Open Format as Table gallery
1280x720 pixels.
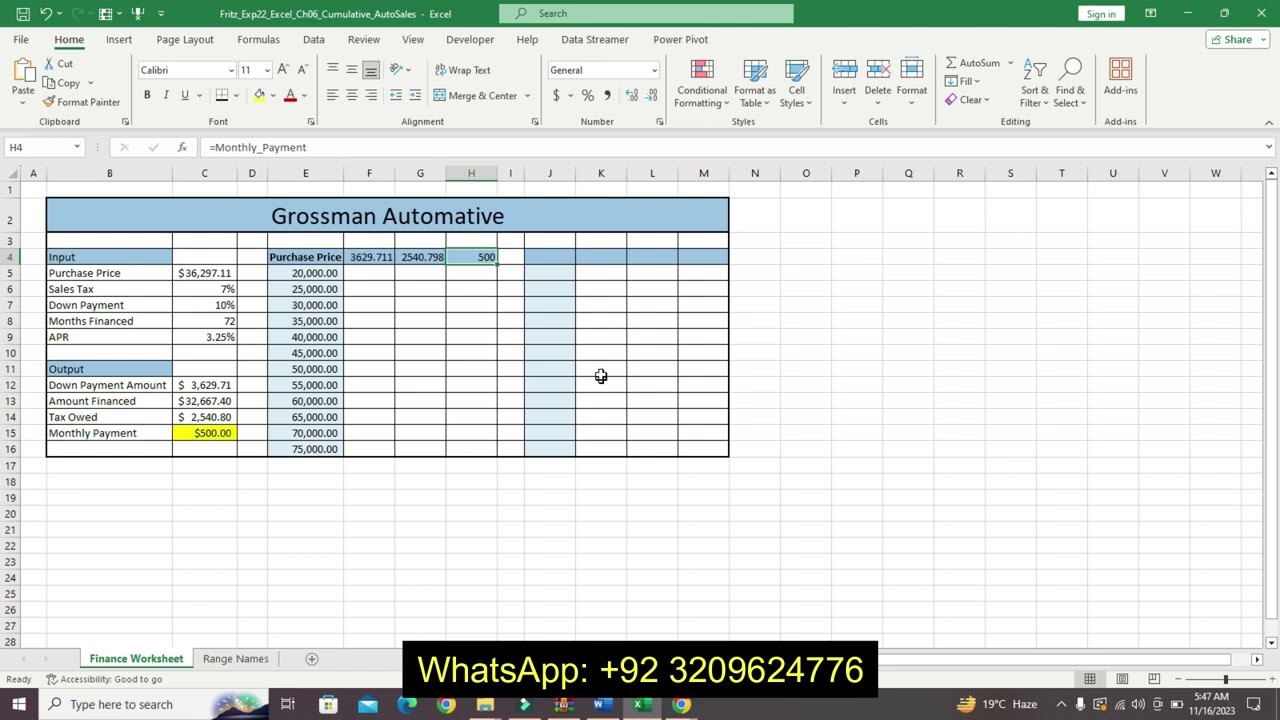click(755, 84)
